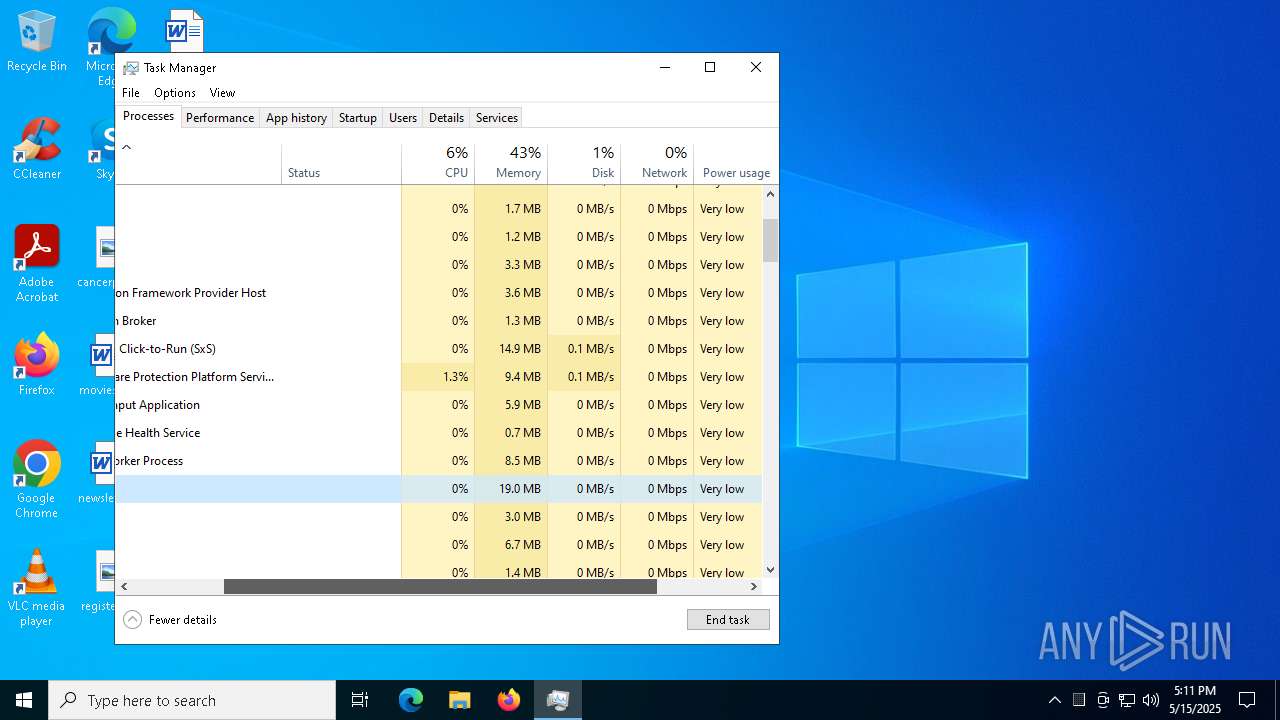Open the Word document icon above Task Manager
Viewport: 1280px width, 720px height.
point(184,30)
